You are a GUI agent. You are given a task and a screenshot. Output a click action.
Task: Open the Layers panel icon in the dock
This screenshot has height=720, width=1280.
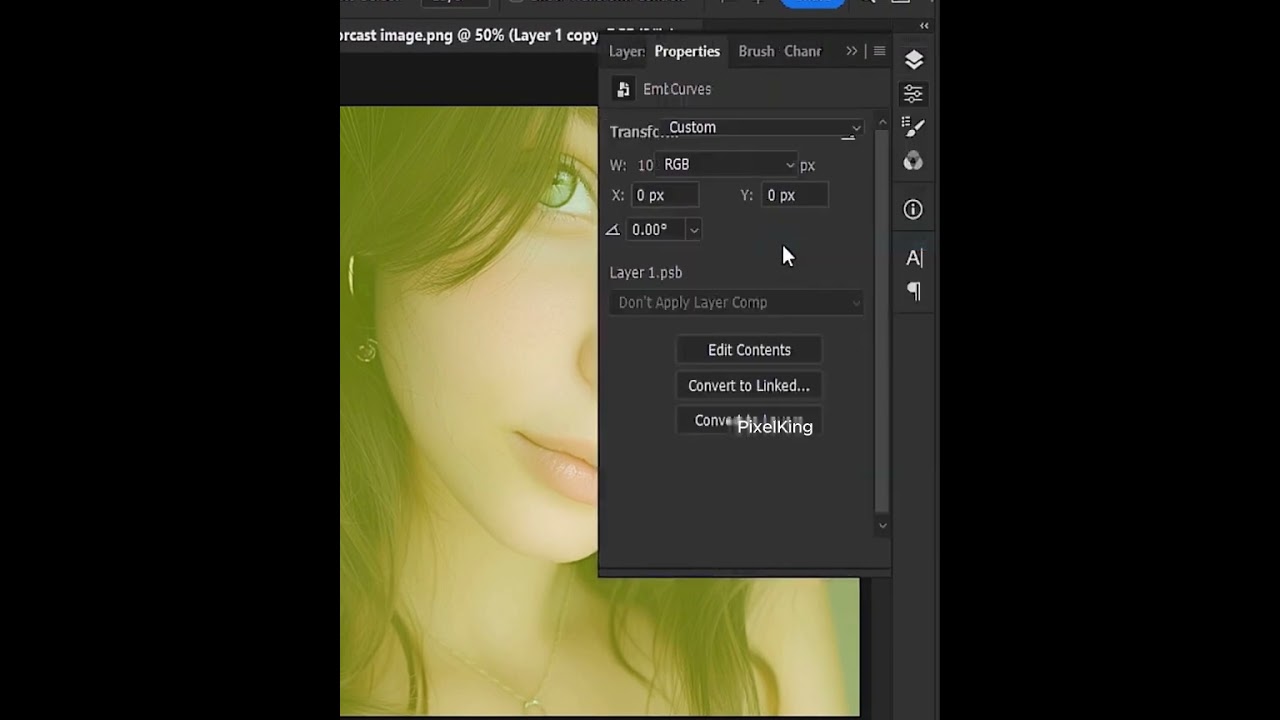[913, 60]
